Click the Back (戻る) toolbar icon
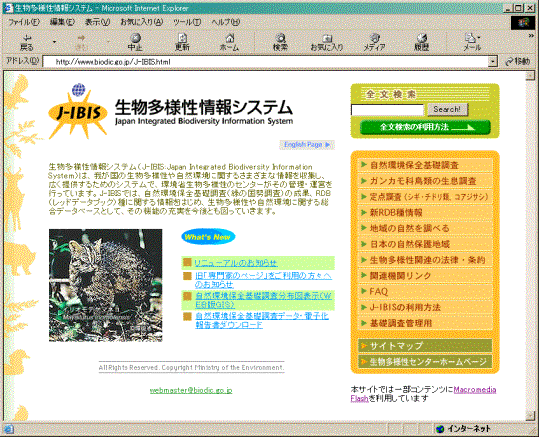The image size is (539, 437). click(x=26, y=42)
